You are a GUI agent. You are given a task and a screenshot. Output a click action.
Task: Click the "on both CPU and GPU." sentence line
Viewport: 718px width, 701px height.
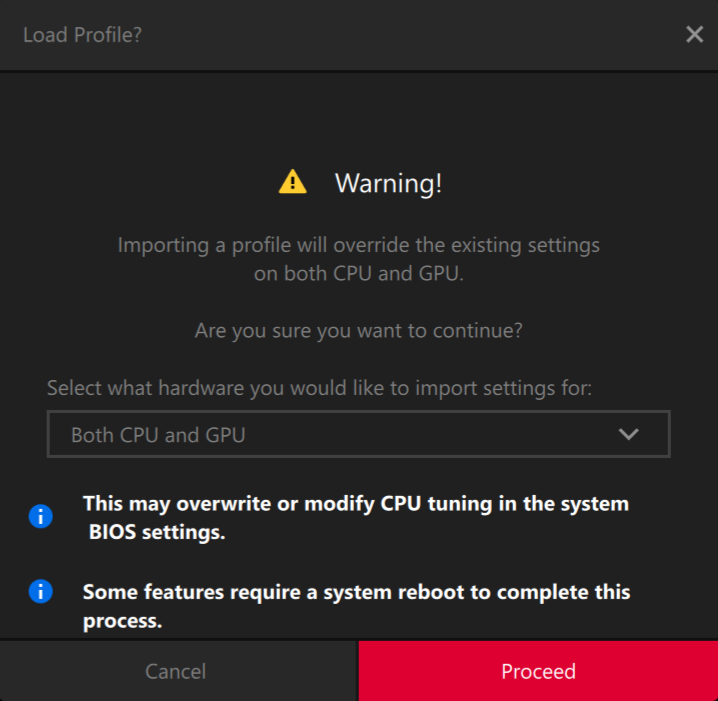tap(358, 273)
